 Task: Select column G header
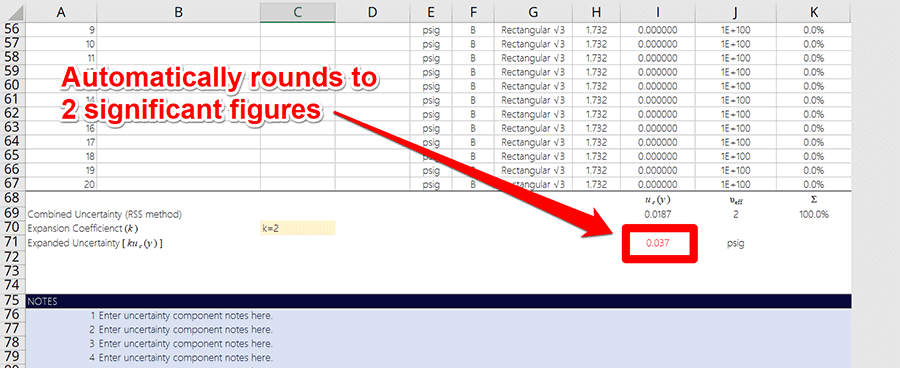(x=533, y=12)
